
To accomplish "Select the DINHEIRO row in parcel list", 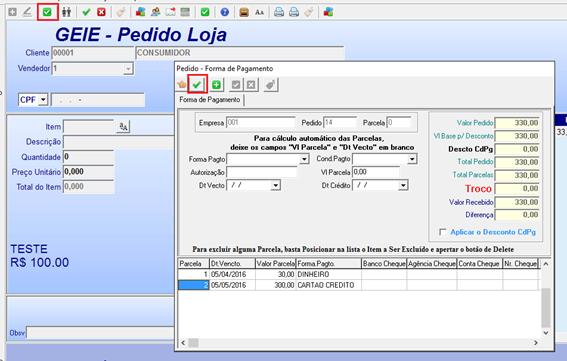I will coord(358,274).
